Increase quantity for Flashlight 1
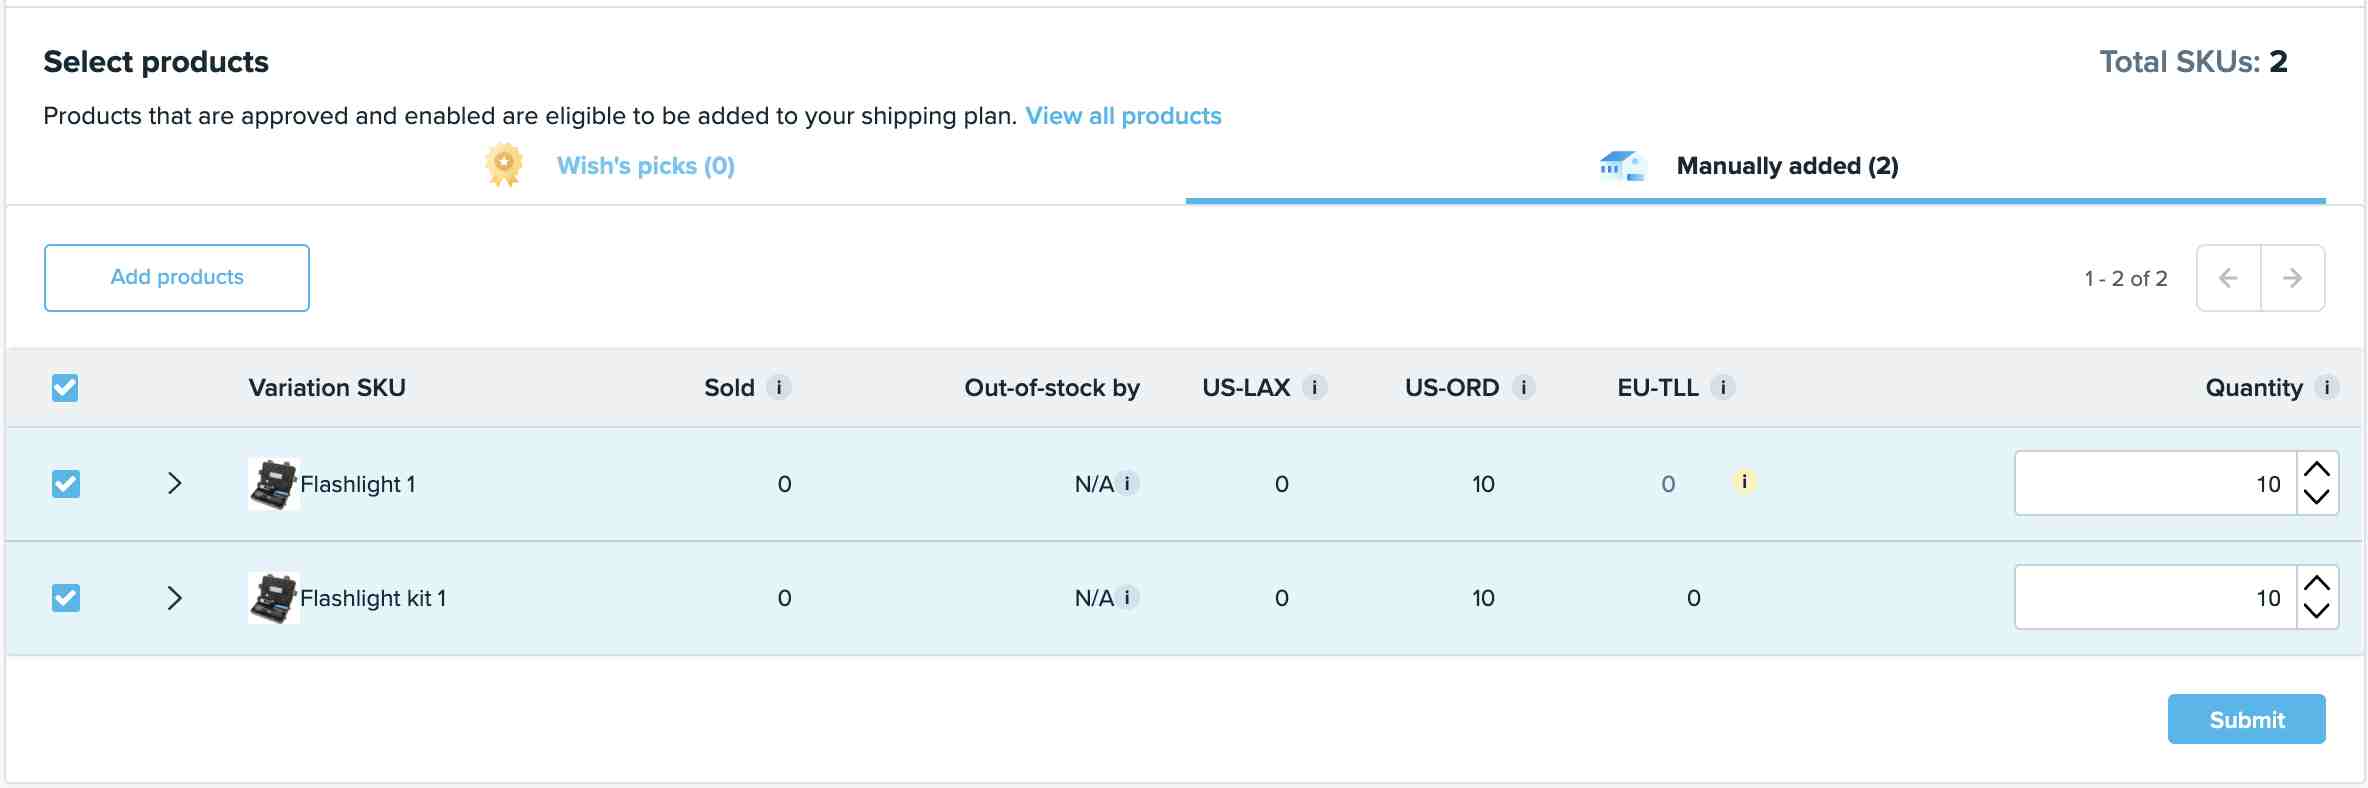The image size is (2368, 788). coord(2317,469)
